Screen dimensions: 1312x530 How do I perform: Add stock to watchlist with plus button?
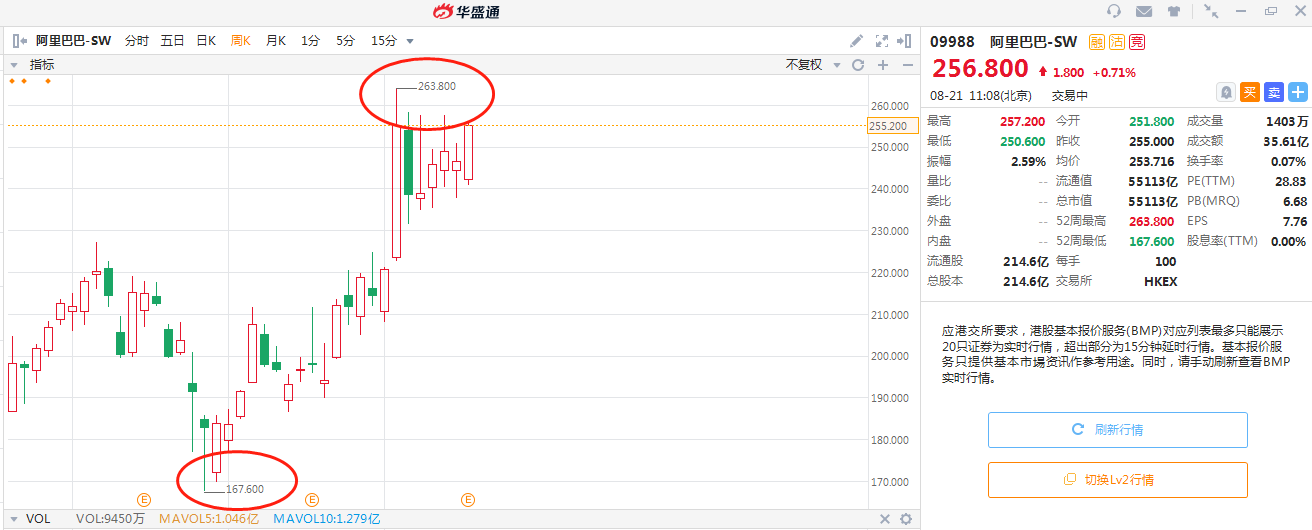1297,92
